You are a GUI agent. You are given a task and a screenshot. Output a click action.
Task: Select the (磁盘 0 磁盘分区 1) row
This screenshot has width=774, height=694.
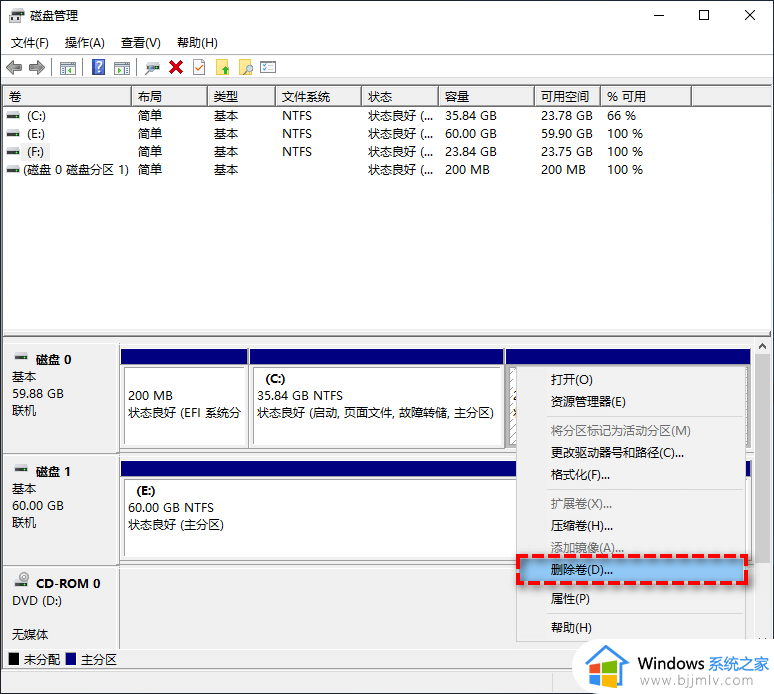(x=348, y=170)
